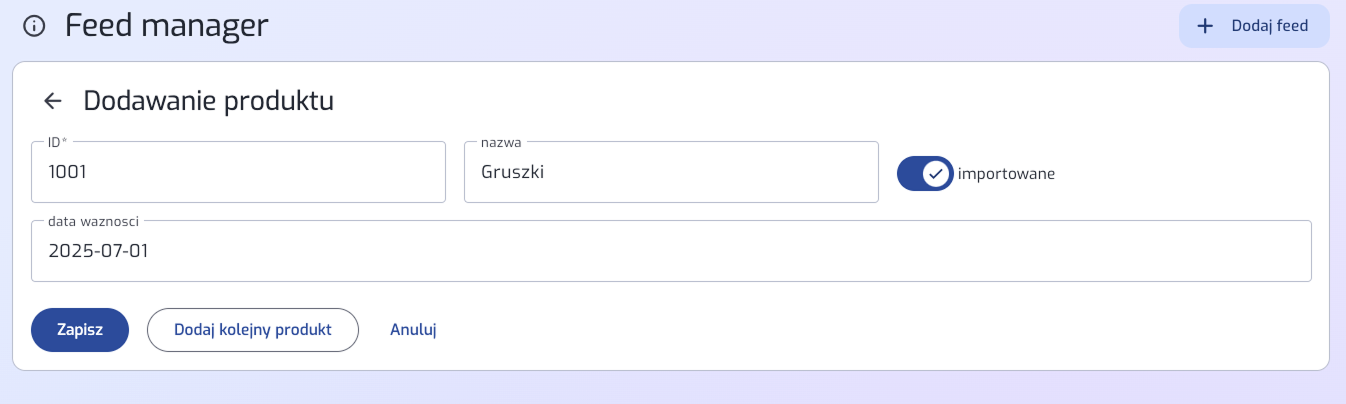Click the plus icon in Dodaj feed

click(1205, 26)
